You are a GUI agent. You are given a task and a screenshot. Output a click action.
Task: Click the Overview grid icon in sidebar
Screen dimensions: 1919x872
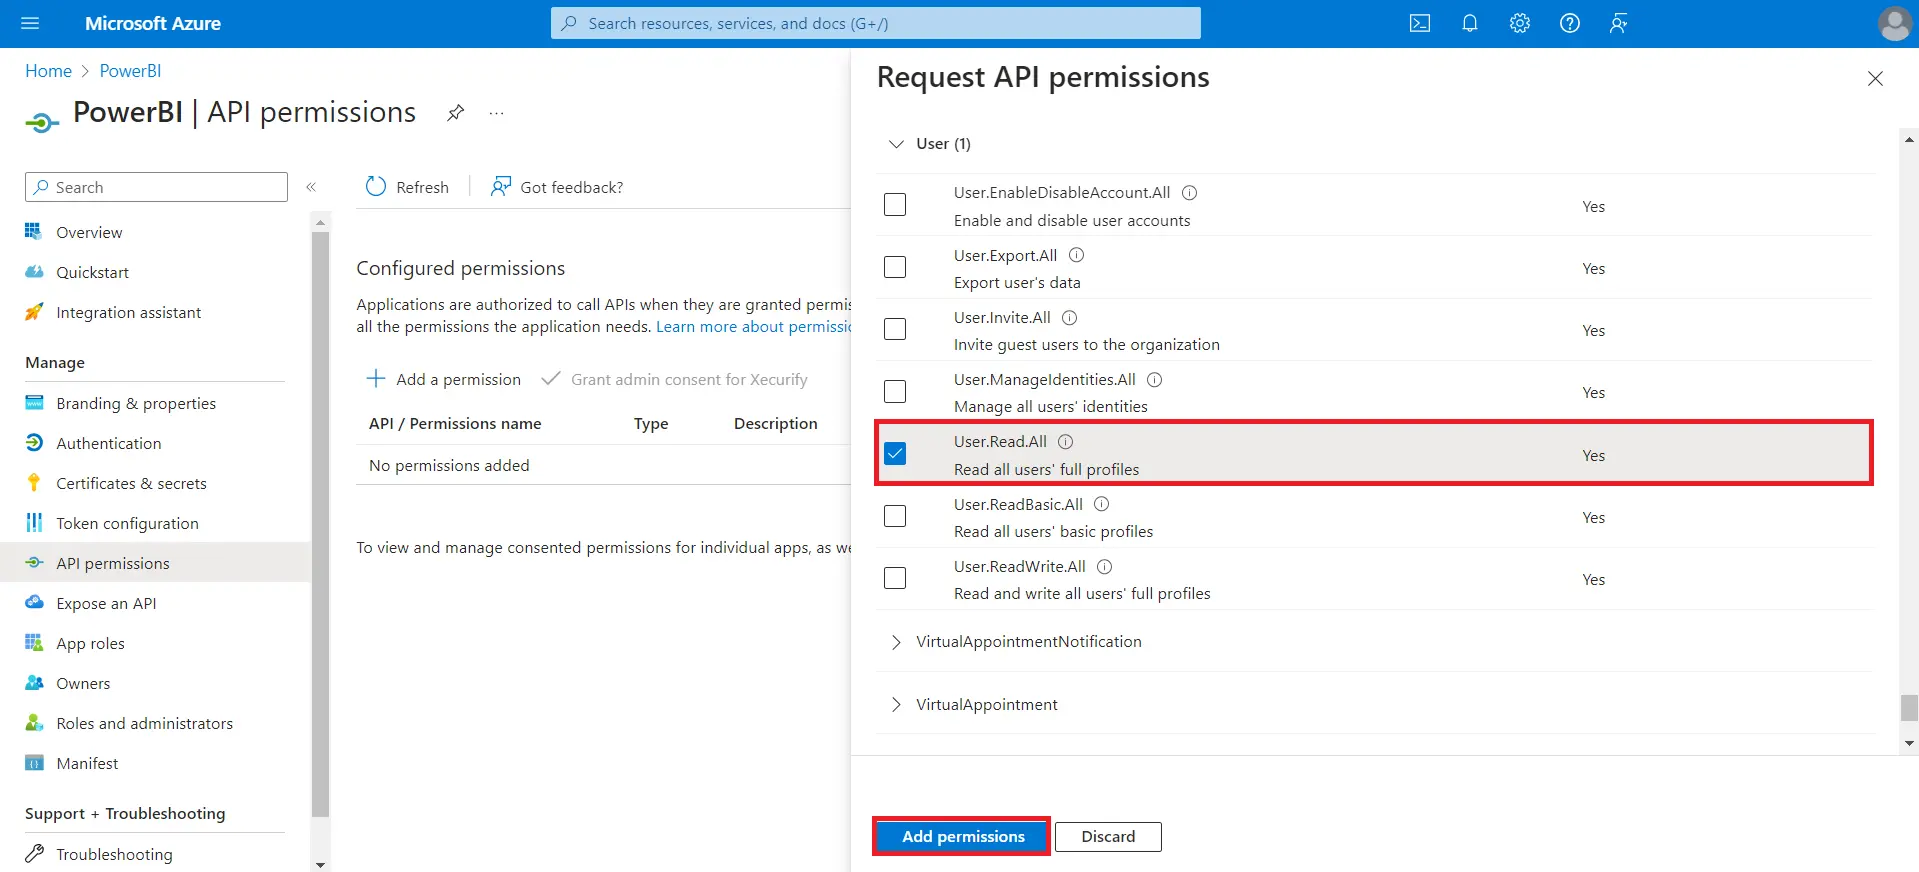pos(33,231)
